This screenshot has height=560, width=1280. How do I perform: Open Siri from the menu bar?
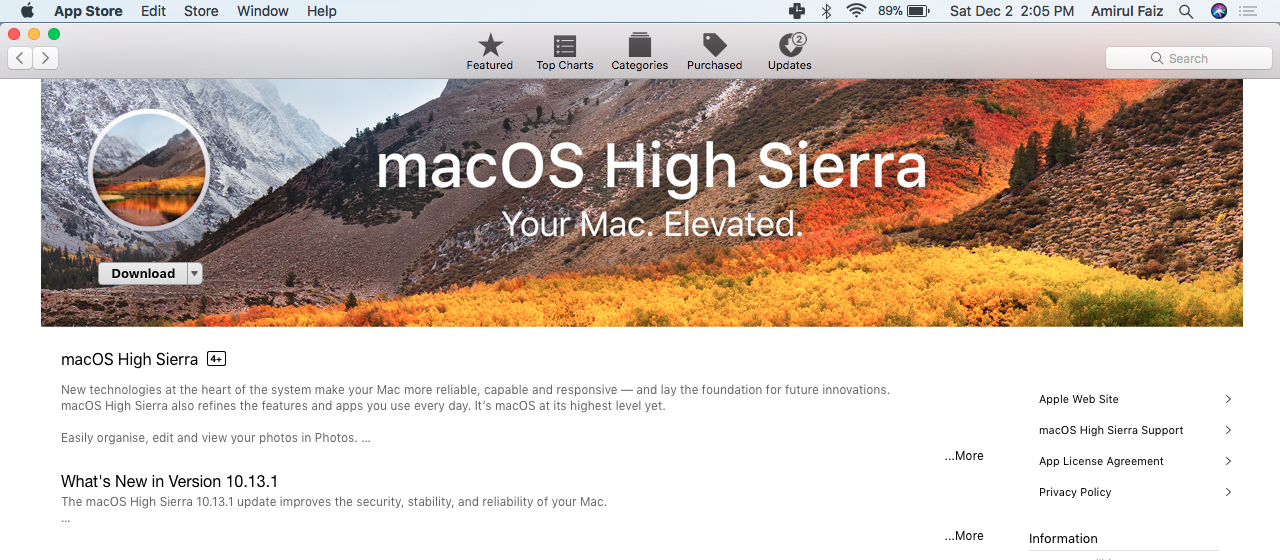pyautogui.click(x=1218, y=11)
